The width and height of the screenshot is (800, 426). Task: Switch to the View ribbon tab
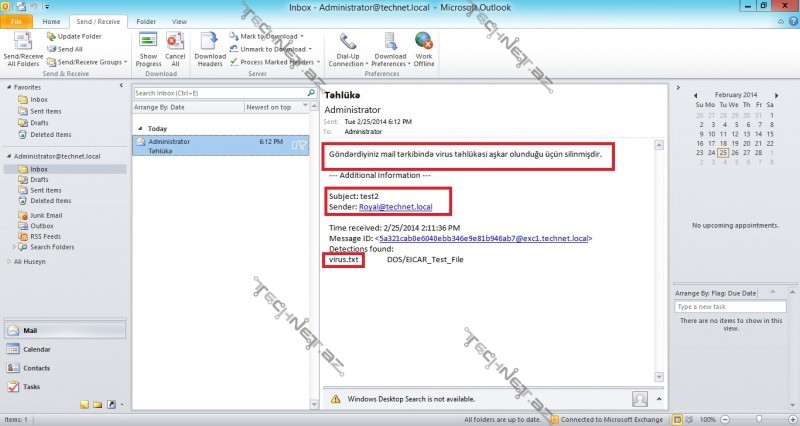[x=179, y=21]
